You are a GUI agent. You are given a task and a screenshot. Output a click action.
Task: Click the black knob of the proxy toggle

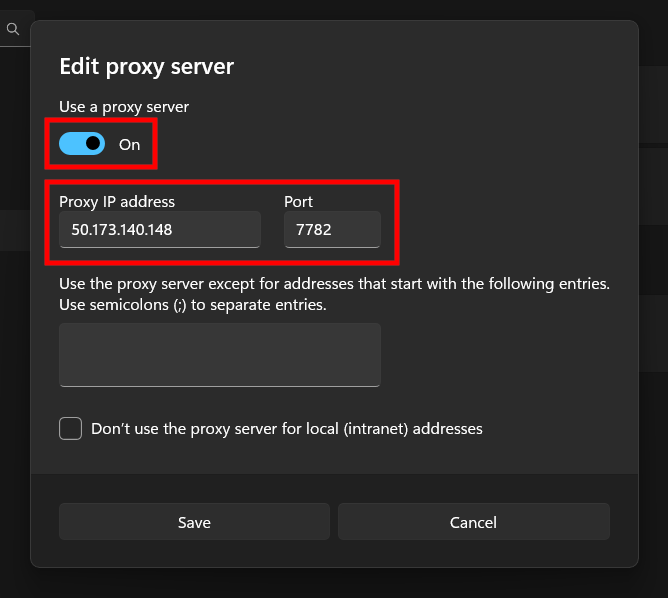pos(93,144)
